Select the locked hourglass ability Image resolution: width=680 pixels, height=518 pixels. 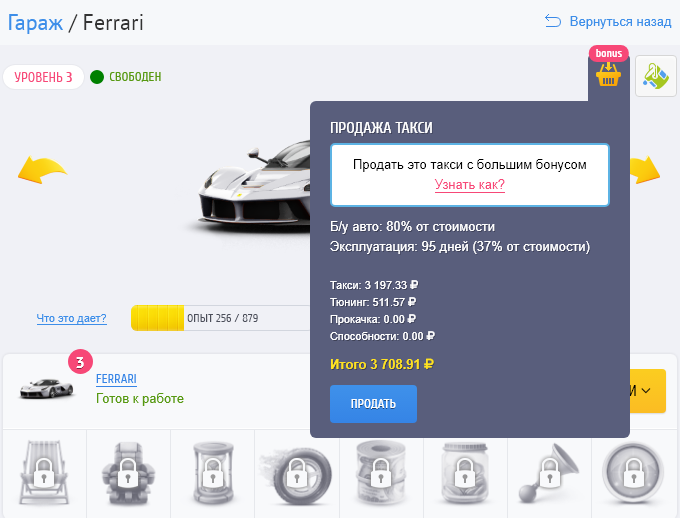[212, 473]
